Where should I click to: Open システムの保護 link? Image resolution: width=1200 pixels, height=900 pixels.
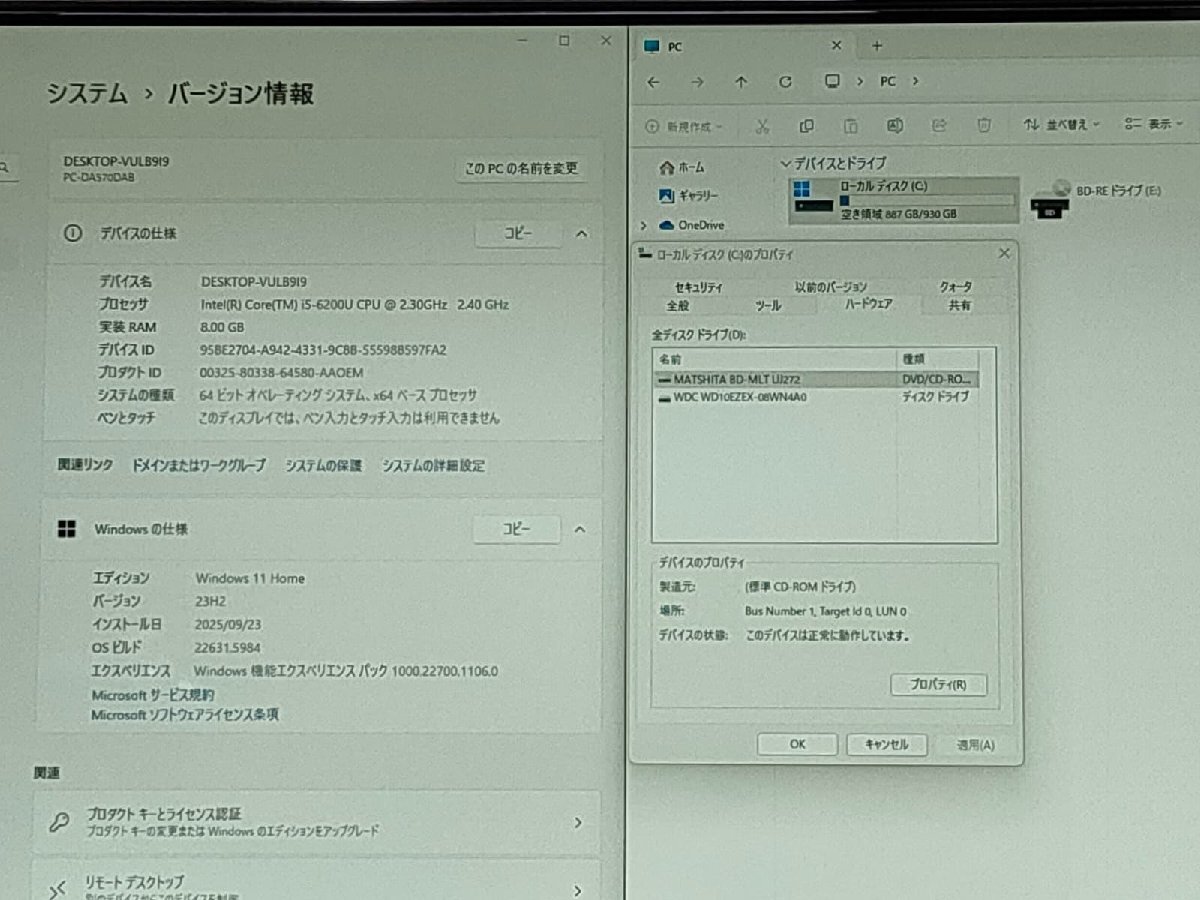(x=323, y=466)
